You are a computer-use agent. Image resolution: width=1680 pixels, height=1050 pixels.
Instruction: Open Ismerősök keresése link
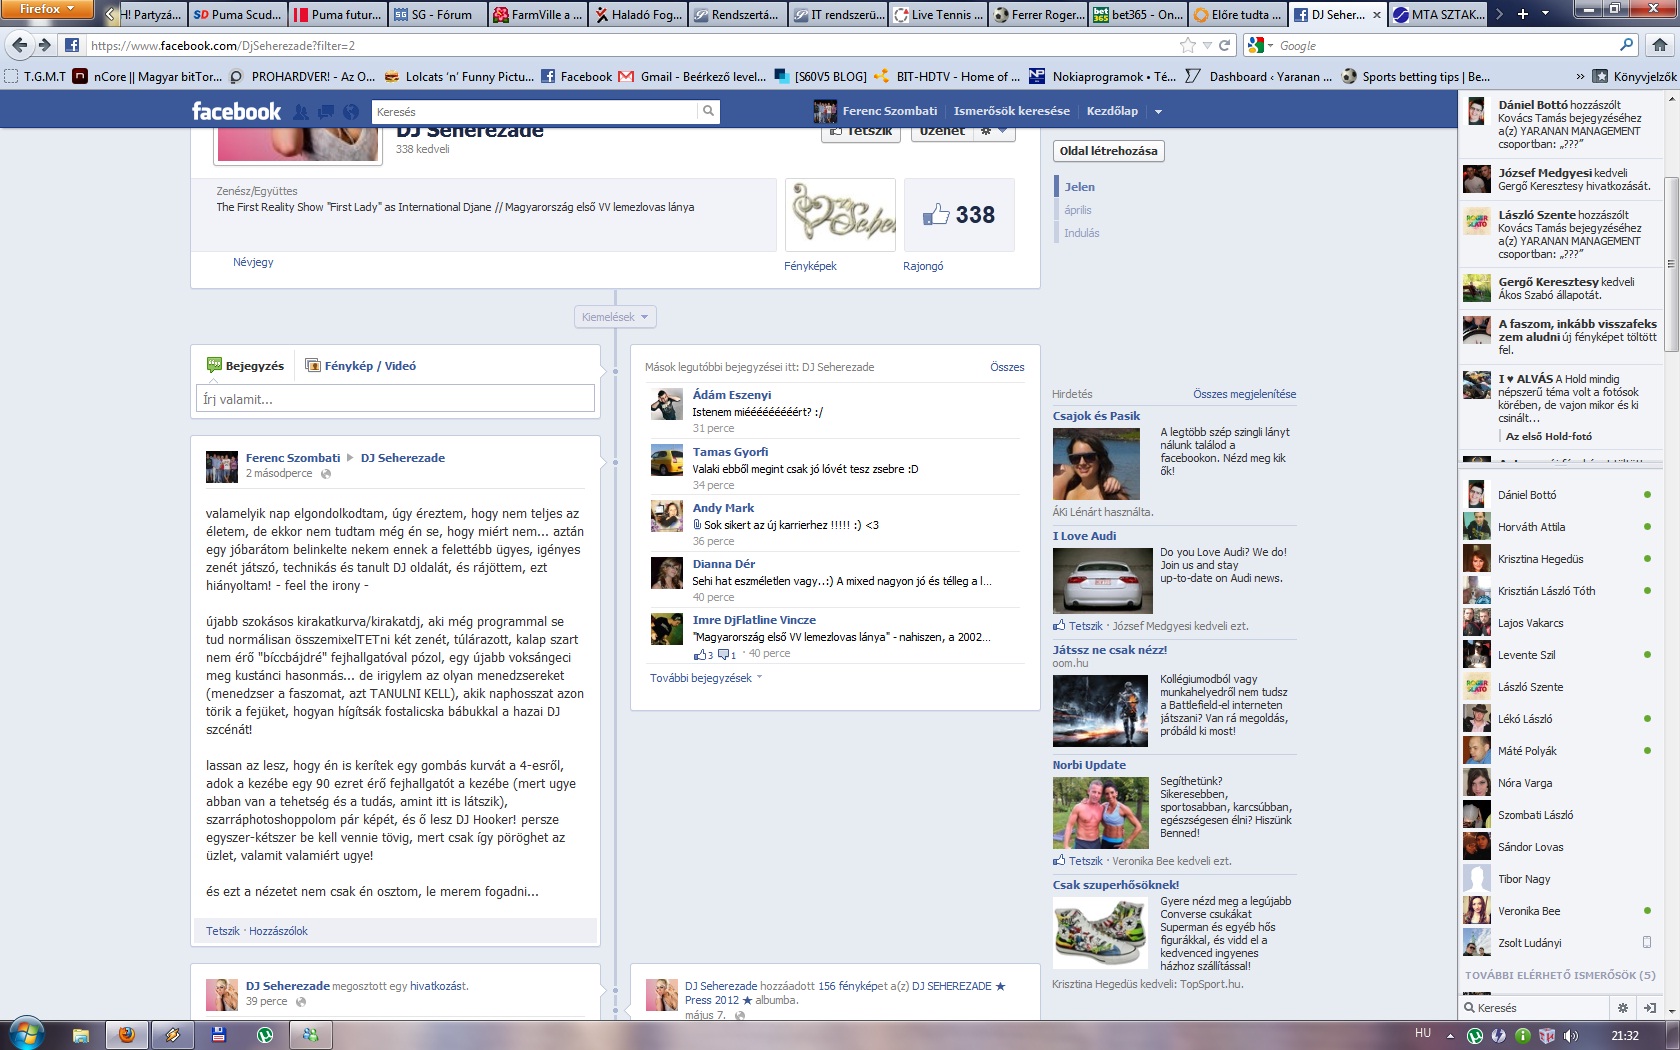(1011, 111)
